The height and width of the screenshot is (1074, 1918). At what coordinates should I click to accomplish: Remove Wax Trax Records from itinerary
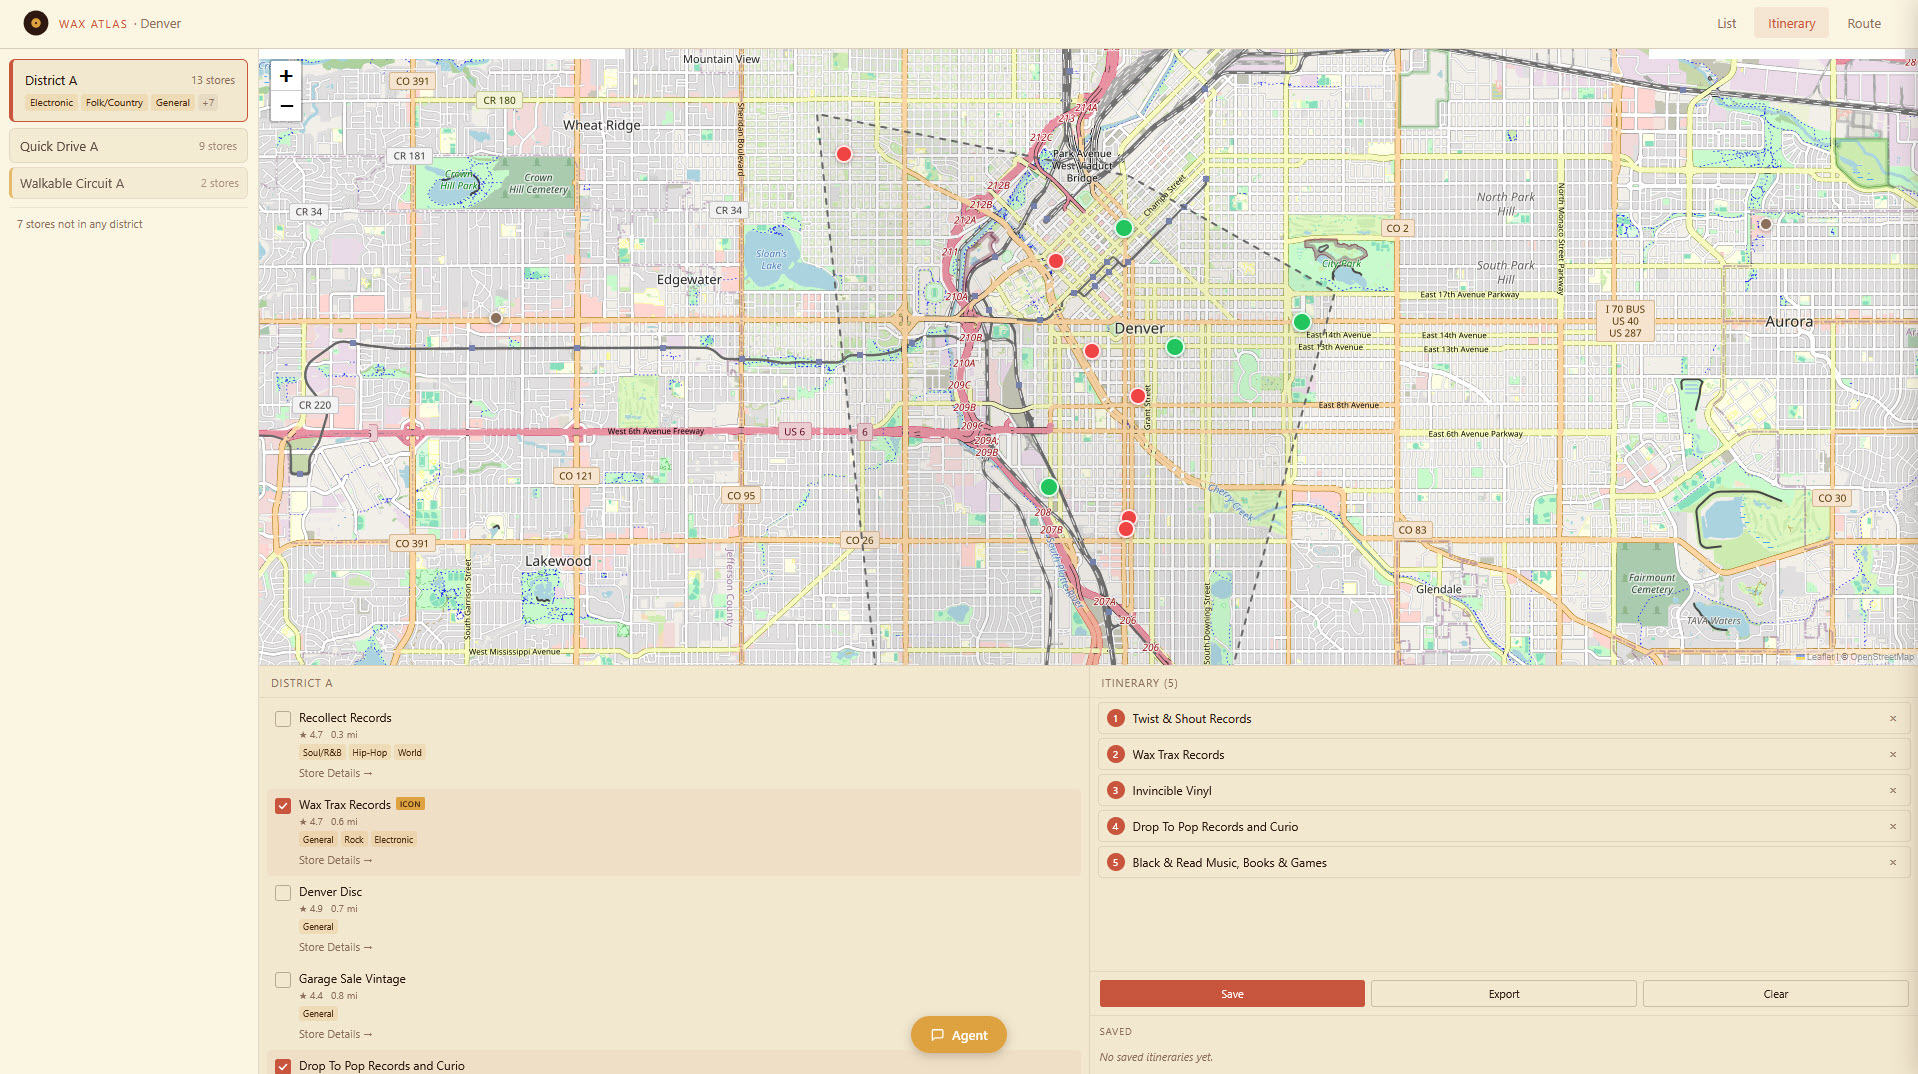tap(1892, 755)
